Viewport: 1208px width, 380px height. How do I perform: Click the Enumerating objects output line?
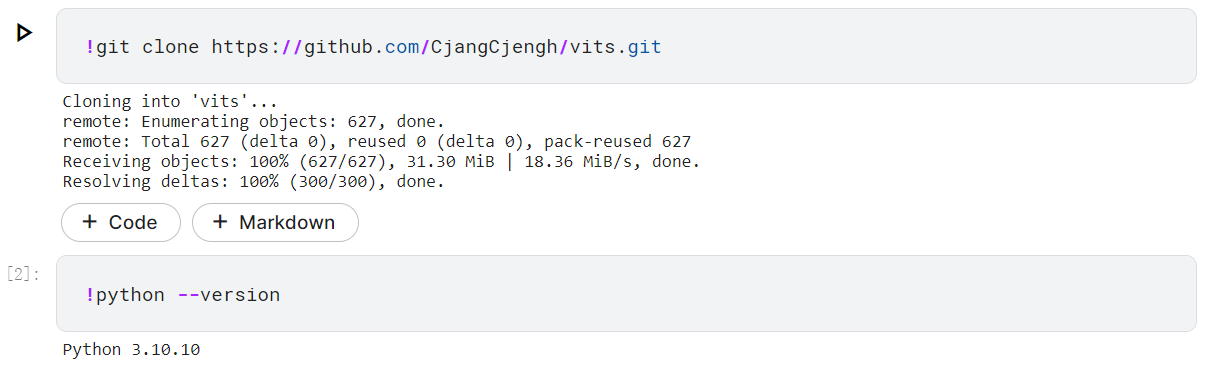[x=253, y=121]
